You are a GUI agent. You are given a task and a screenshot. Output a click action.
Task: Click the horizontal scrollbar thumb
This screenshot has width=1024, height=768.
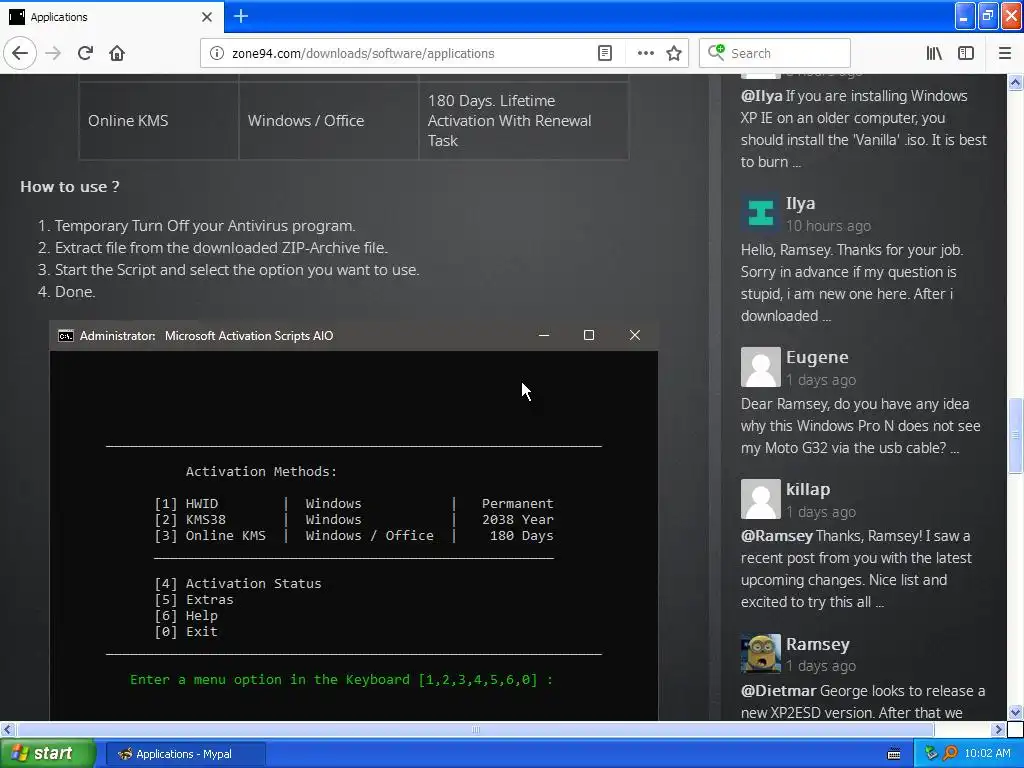point(475,729)
